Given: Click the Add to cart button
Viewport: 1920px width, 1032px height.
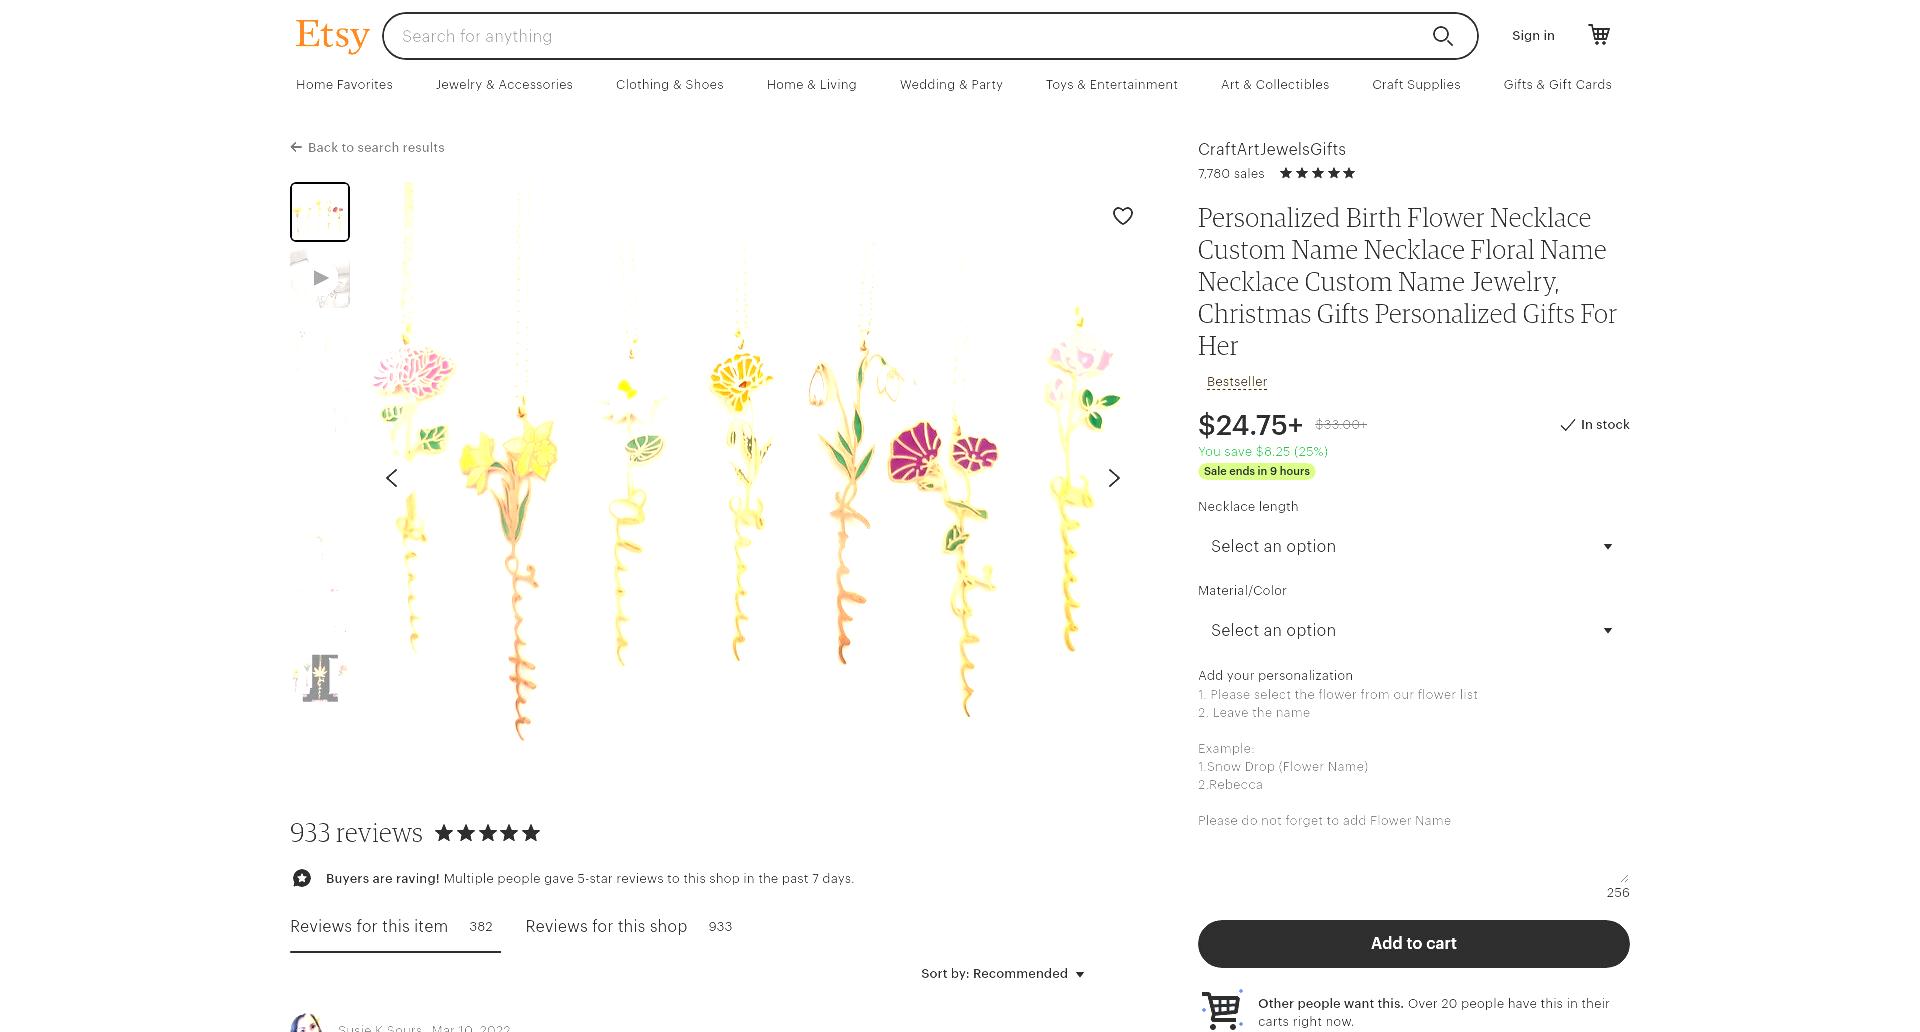Looking at the screenshot, I should [x=1413, y=943].
